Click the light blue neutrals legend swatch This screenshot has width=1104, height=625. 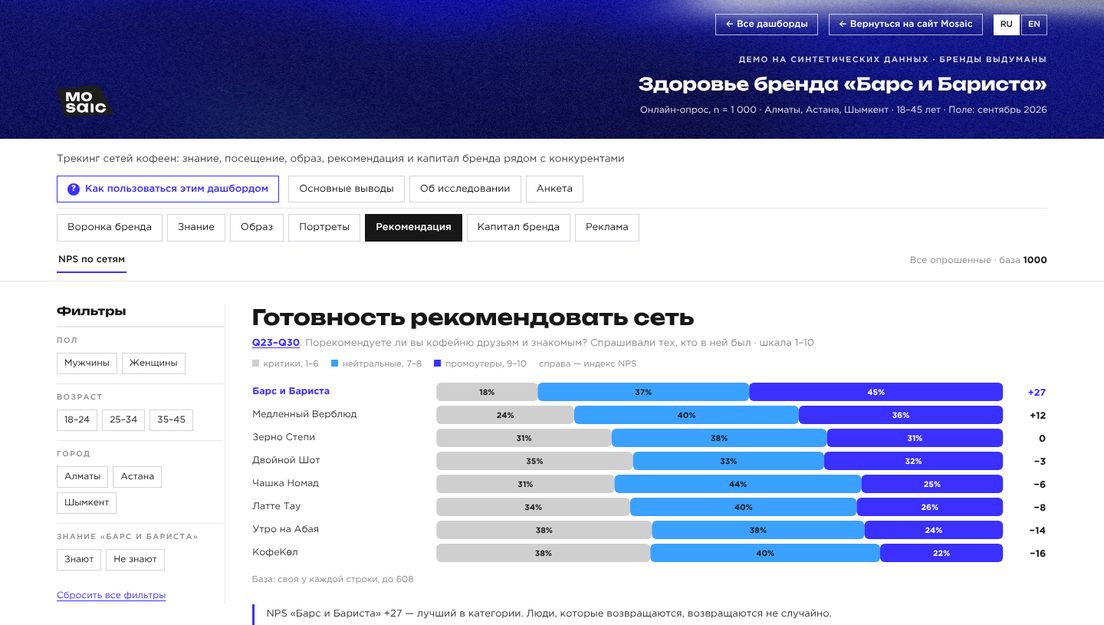(x=334, y=364)
